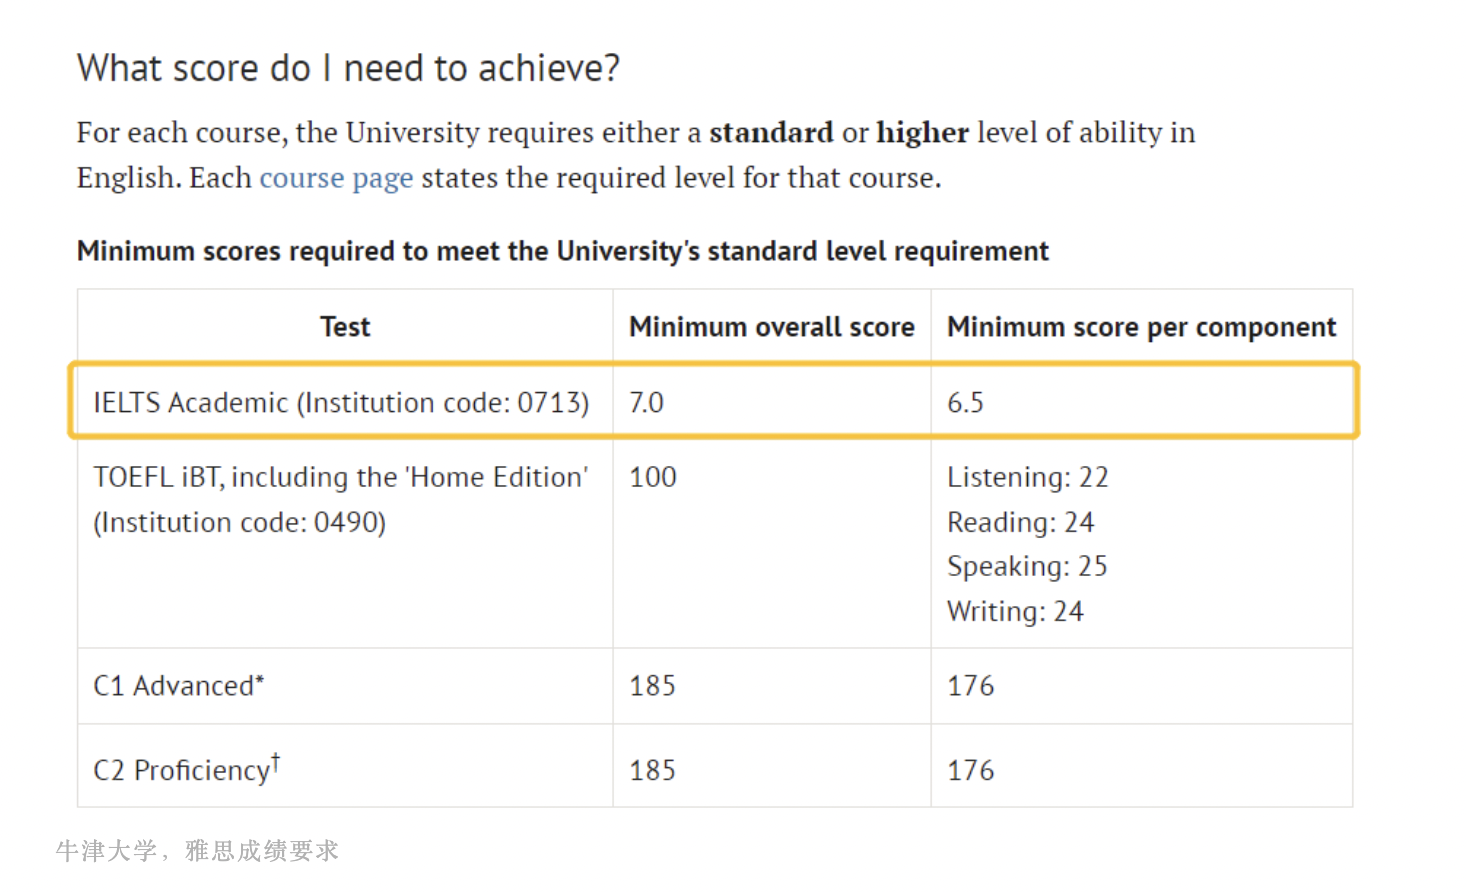Click the TOEFL overall score 100
This screenshot has height=892, width=1466.
click(x=653, y=477)
